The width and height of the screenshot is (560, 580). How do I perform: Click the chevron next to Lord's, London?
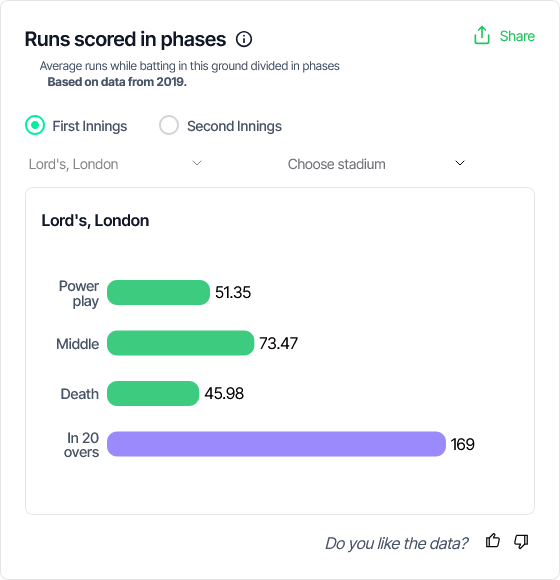point(197,163)
